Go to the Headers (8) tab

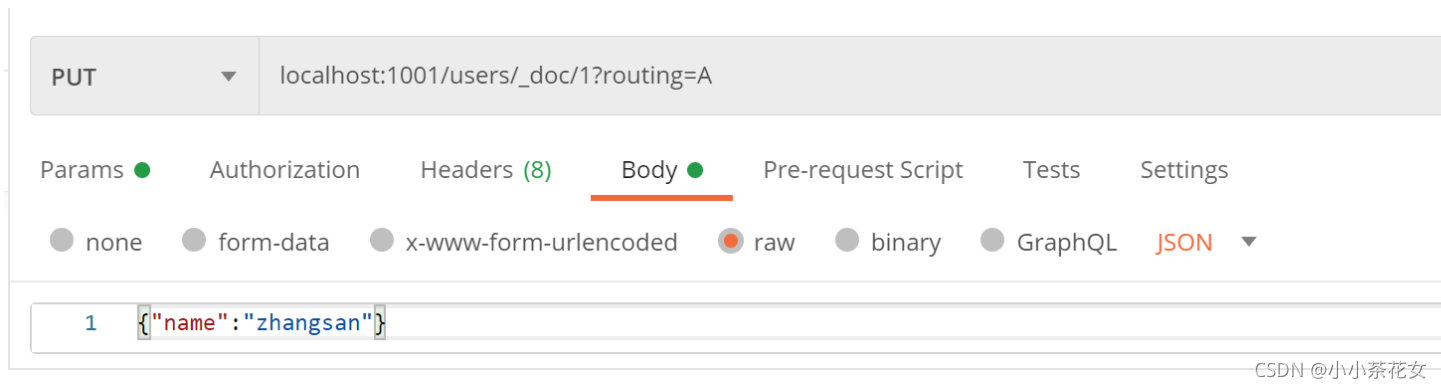point(486,170)
